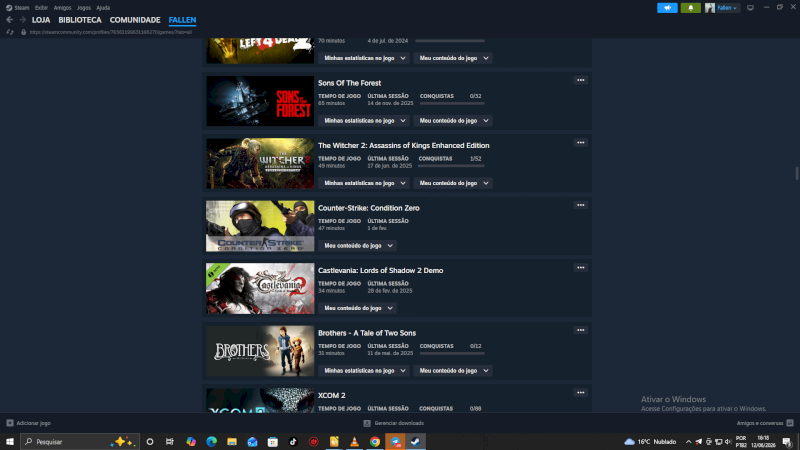Click the Castlevania cover thumbnail
Image resolution: width=800 pixels, height=450 pixels.
coord(260,288)
